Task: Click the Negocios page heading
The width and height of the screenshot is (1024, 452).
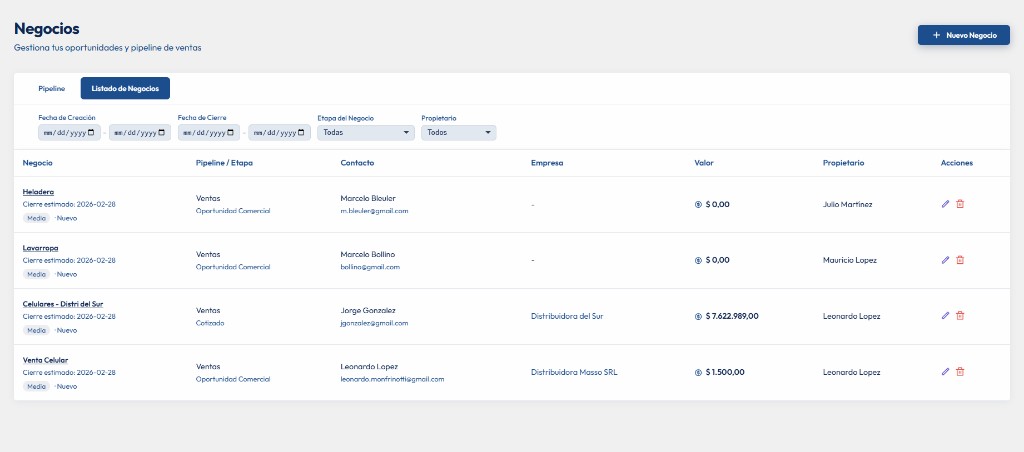Action: tap(46, 29)
